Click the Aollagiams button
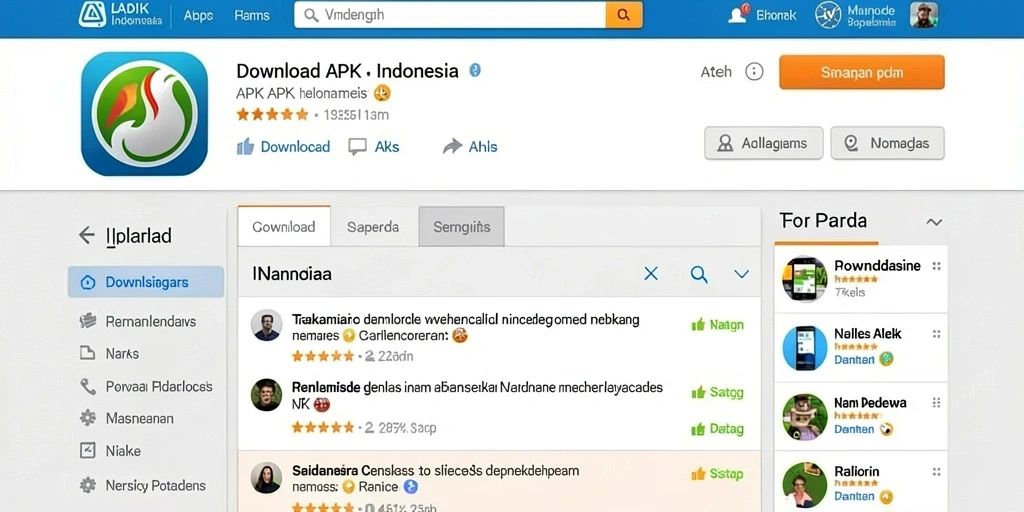The width and height of the screenshot is (1024, 512). 763,143
